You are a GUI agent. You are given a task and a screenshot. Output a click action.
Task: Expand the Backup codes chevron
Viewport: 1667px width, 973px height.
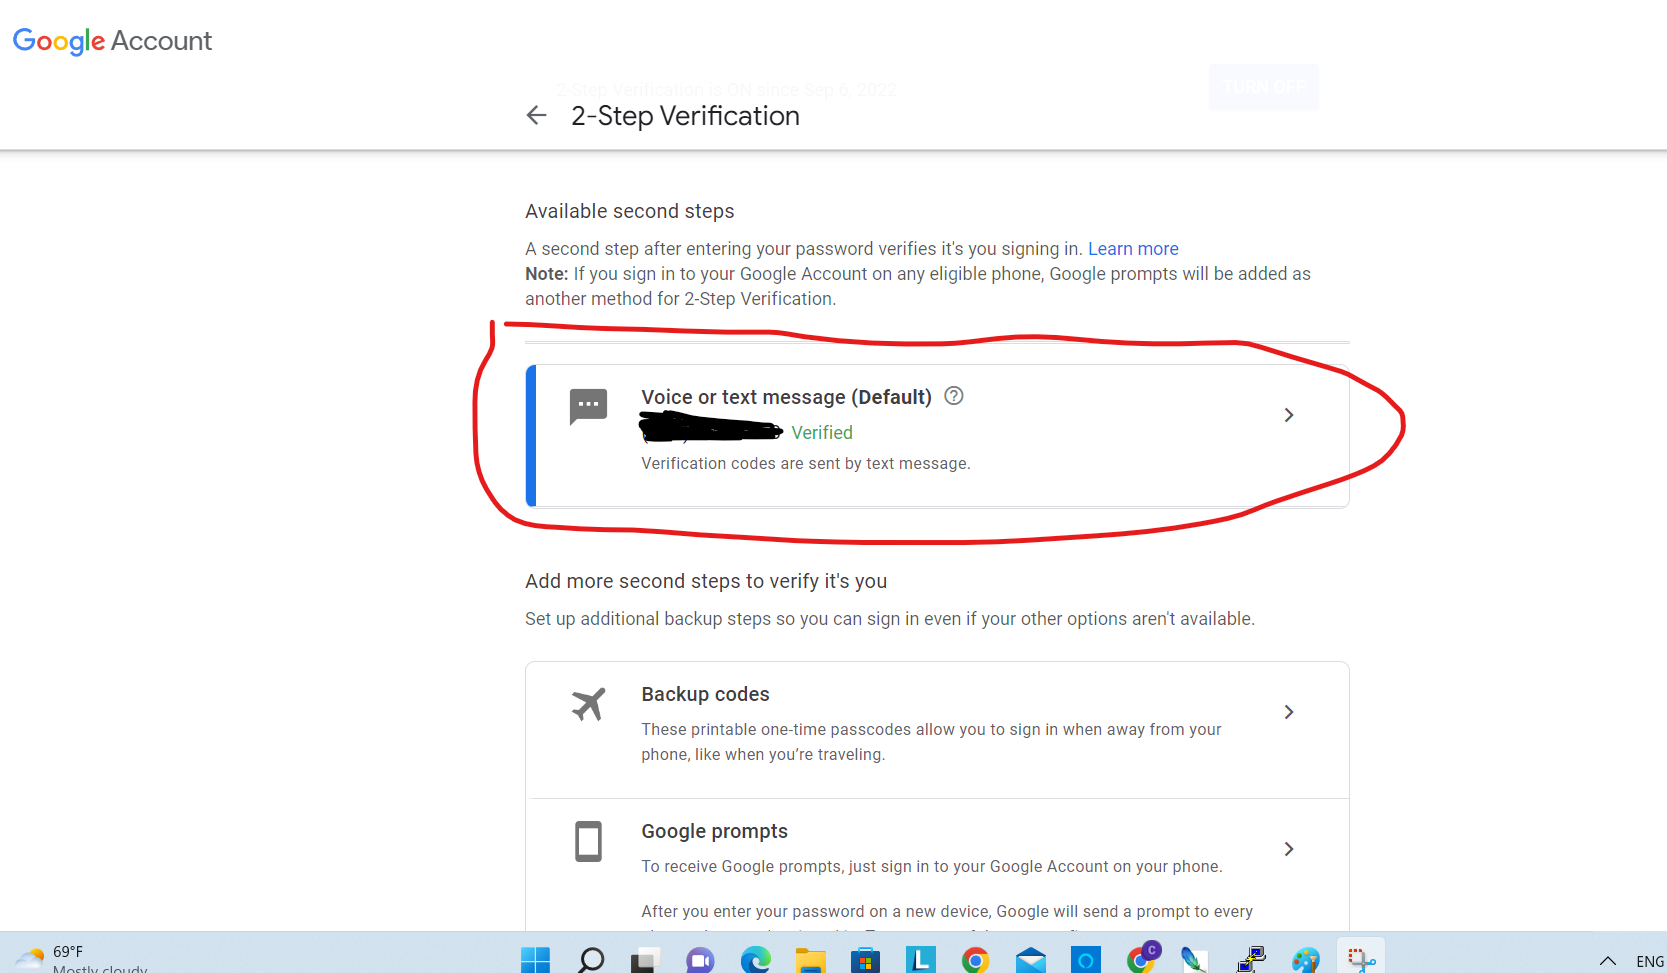(x=1289, y=712)
